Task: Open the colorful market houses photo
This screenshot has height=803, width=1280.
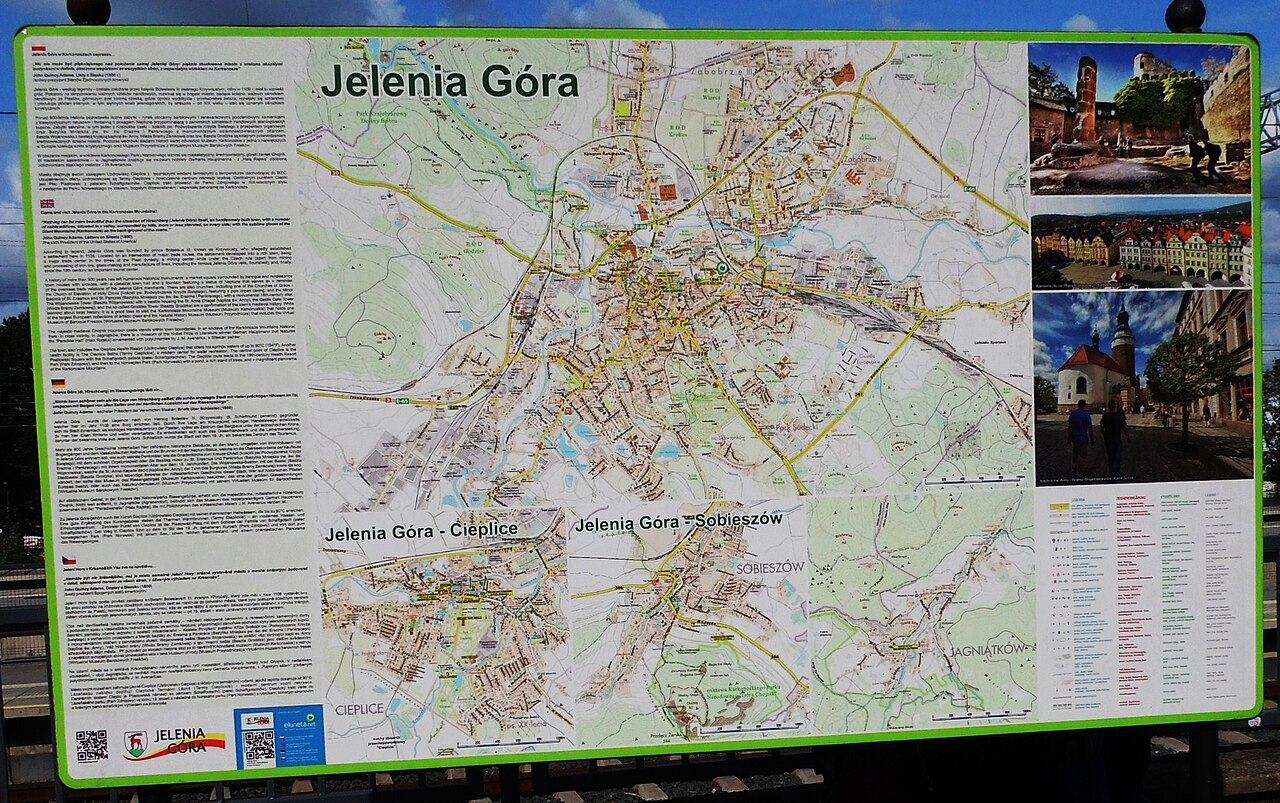Action: [x=1141, y=244]
